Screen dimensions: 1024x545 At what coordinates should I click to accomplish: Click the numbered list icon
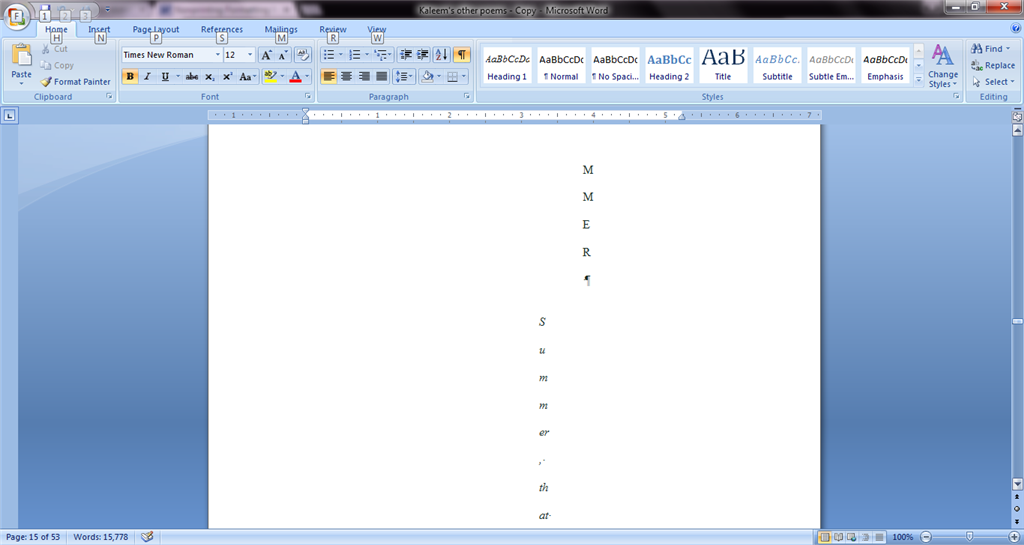coord(355,55)
